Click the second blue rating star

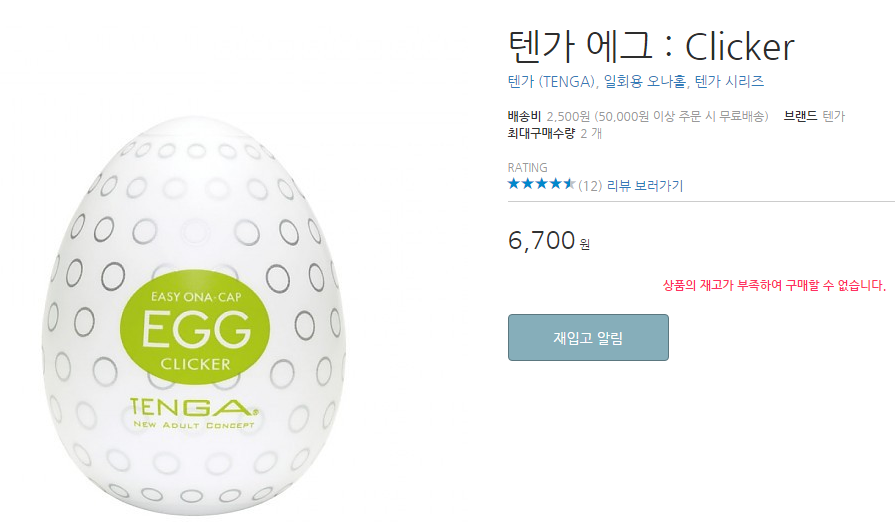pyautogui.click(x=527, y=184)
